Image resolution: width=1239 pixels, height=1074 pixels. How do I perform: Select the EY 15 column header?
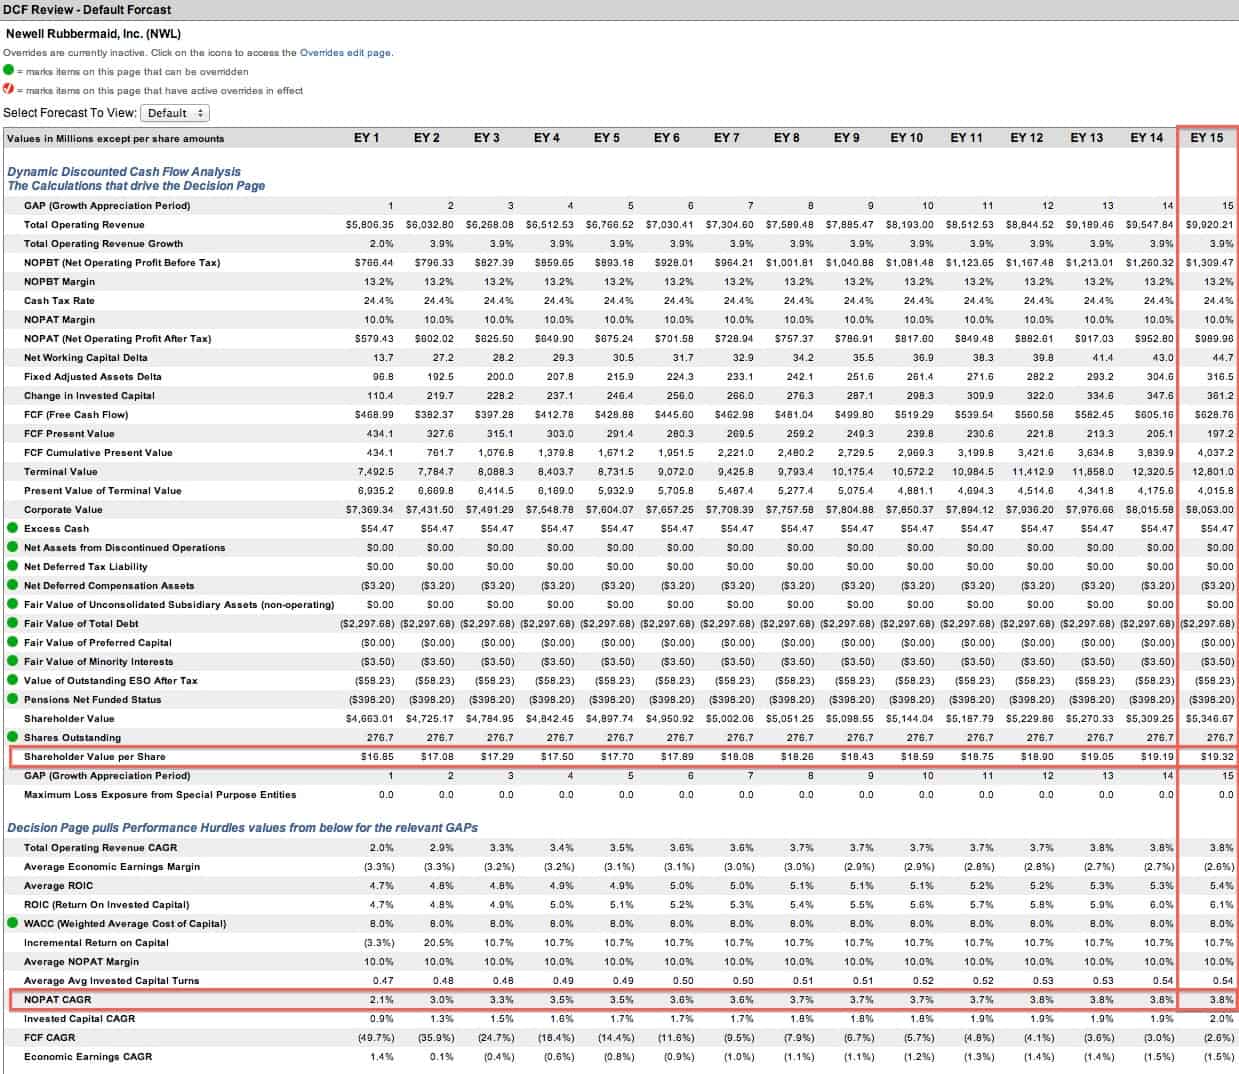click(1207, 138)
